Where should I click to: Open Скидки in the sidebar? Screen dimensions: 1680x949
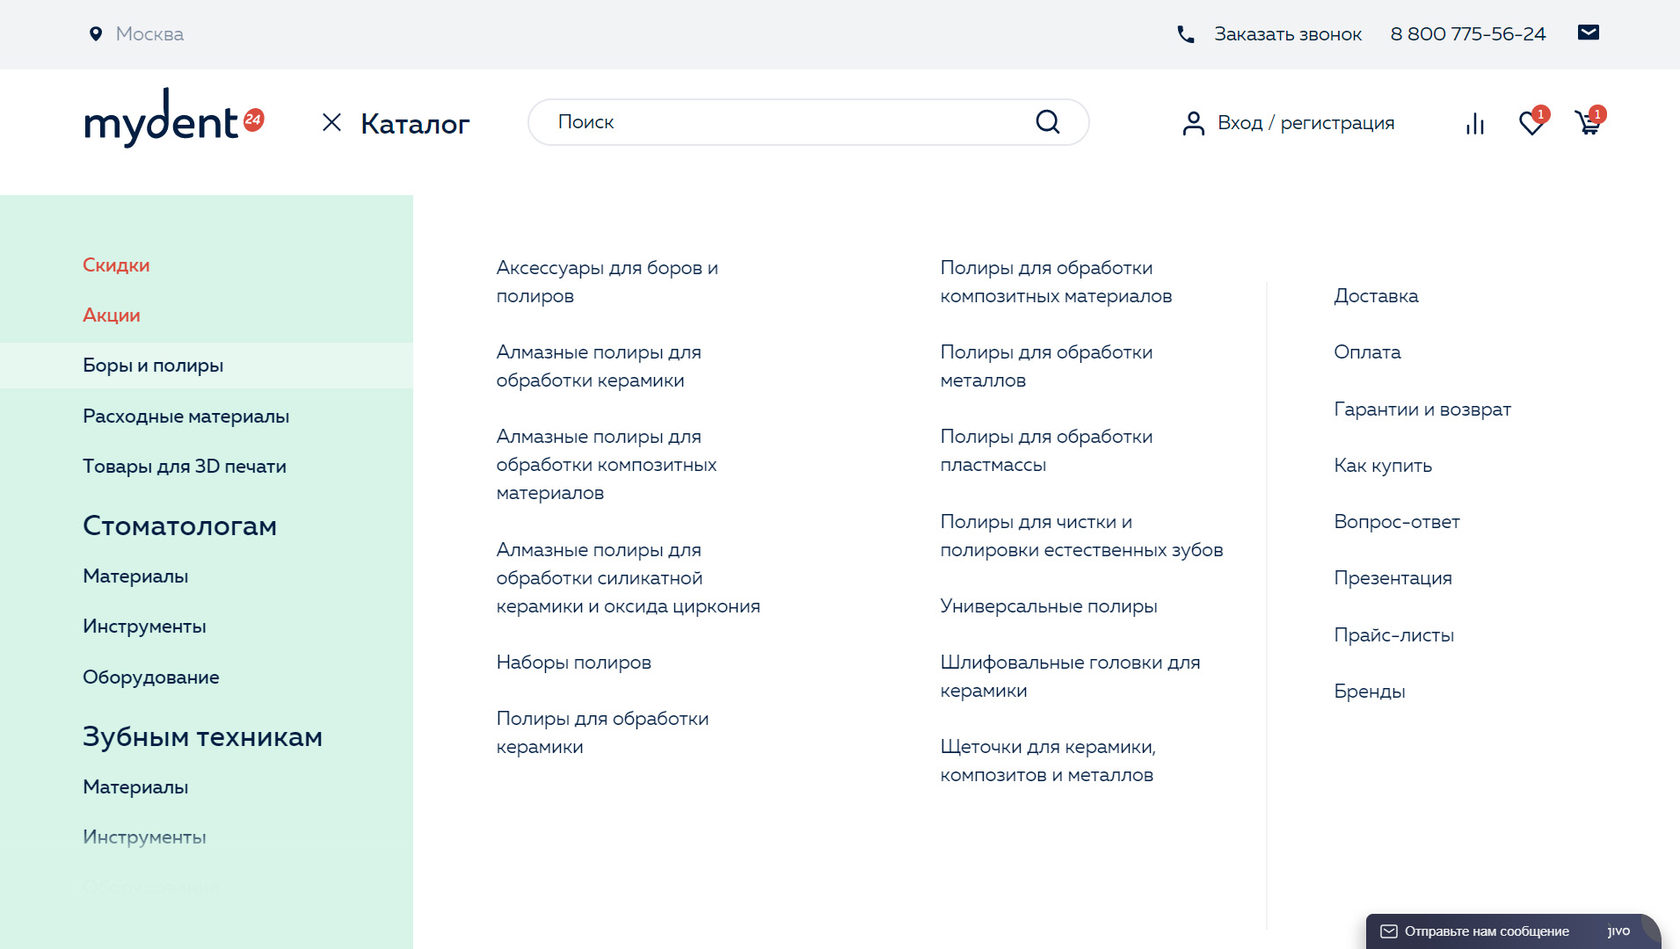[116, 265]
